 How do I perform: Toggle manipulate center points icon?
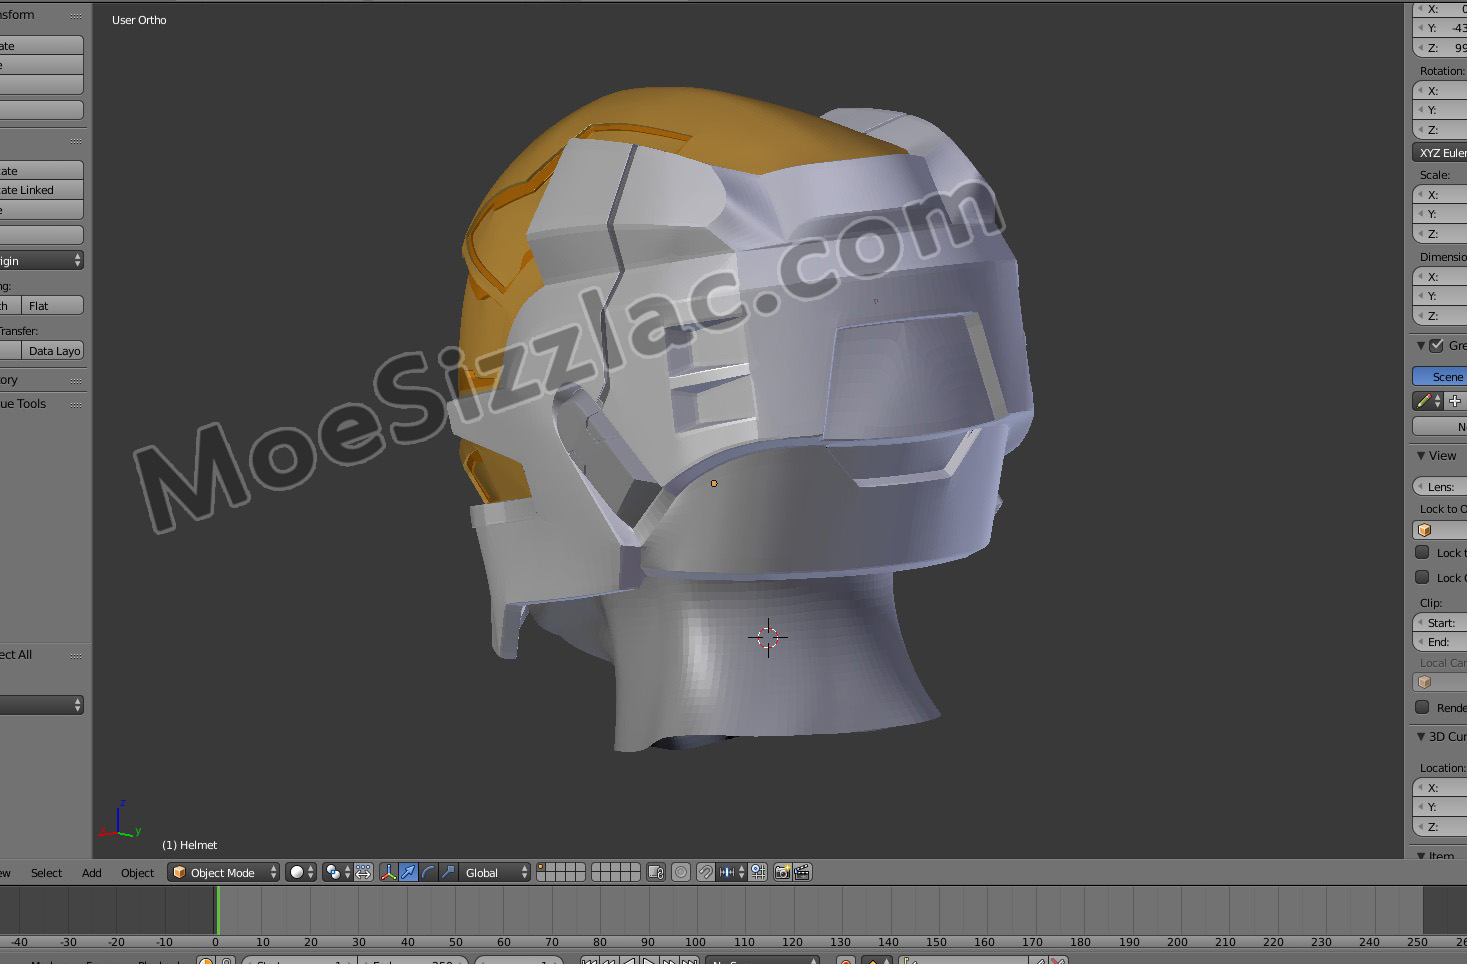363,872
